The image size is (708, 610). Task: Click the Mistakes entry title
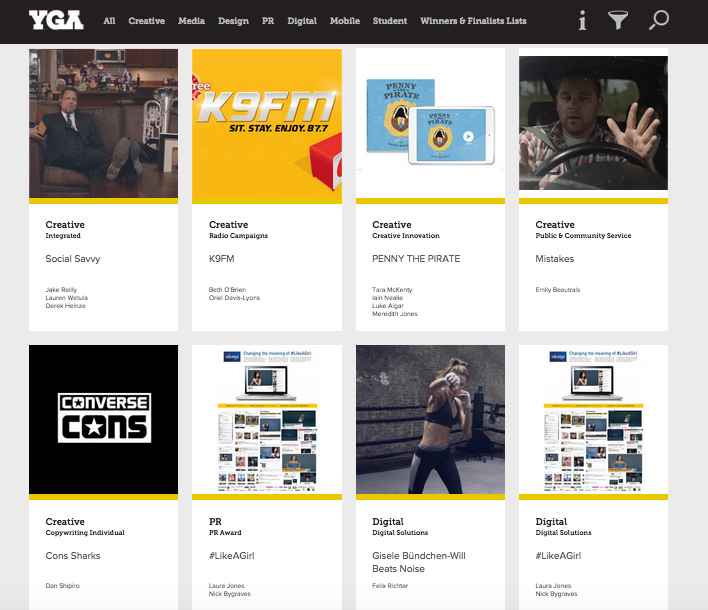pyautogui.click(x=554, y=259)
